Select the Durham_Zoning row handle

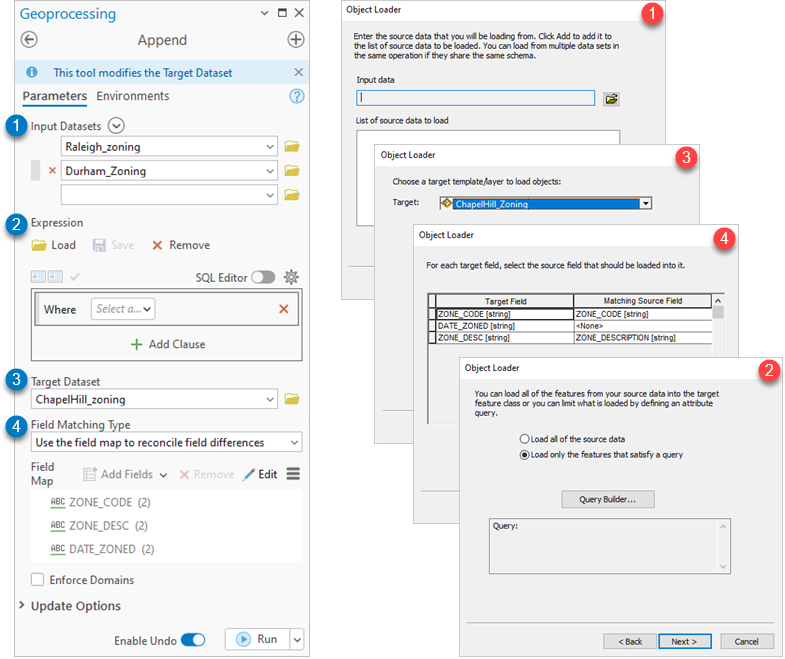(x=36, y=170)
